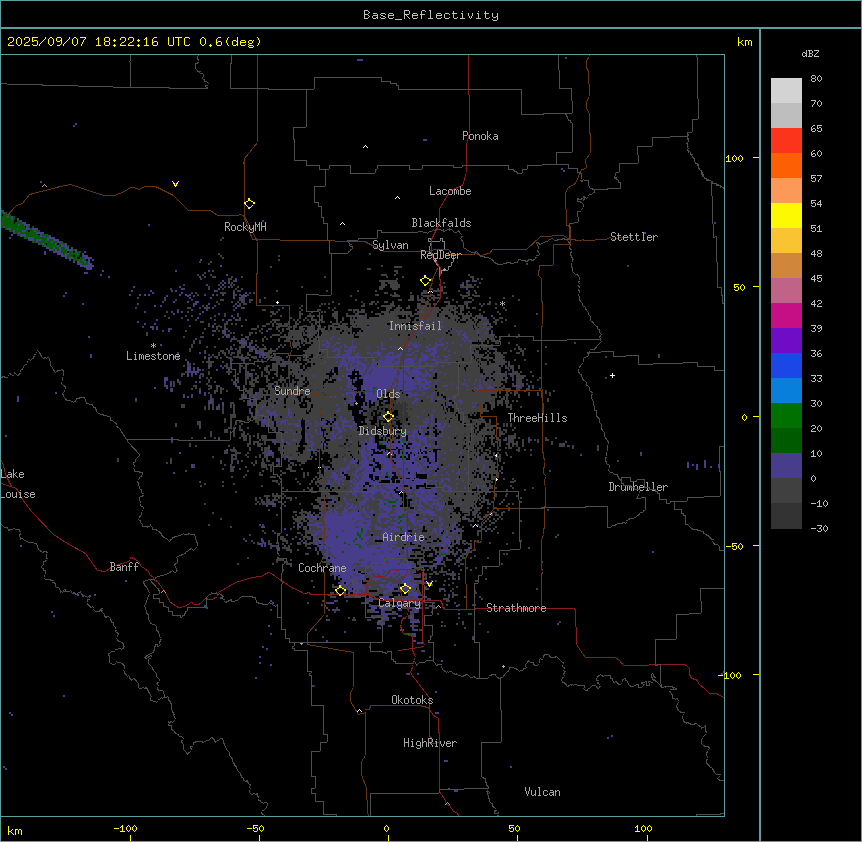Click the HighRiver label
862x842 pixels.
(430, 743)
